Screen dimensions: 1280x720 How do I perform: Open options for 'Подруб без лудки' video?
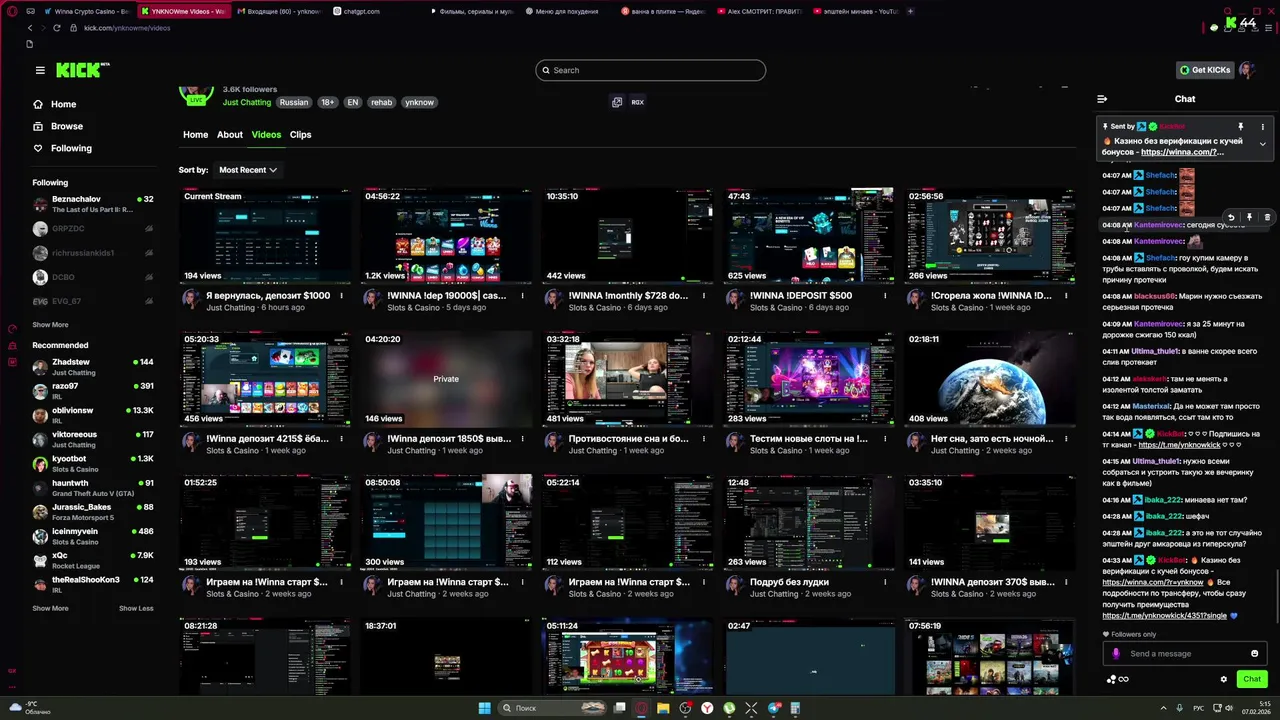885,582
